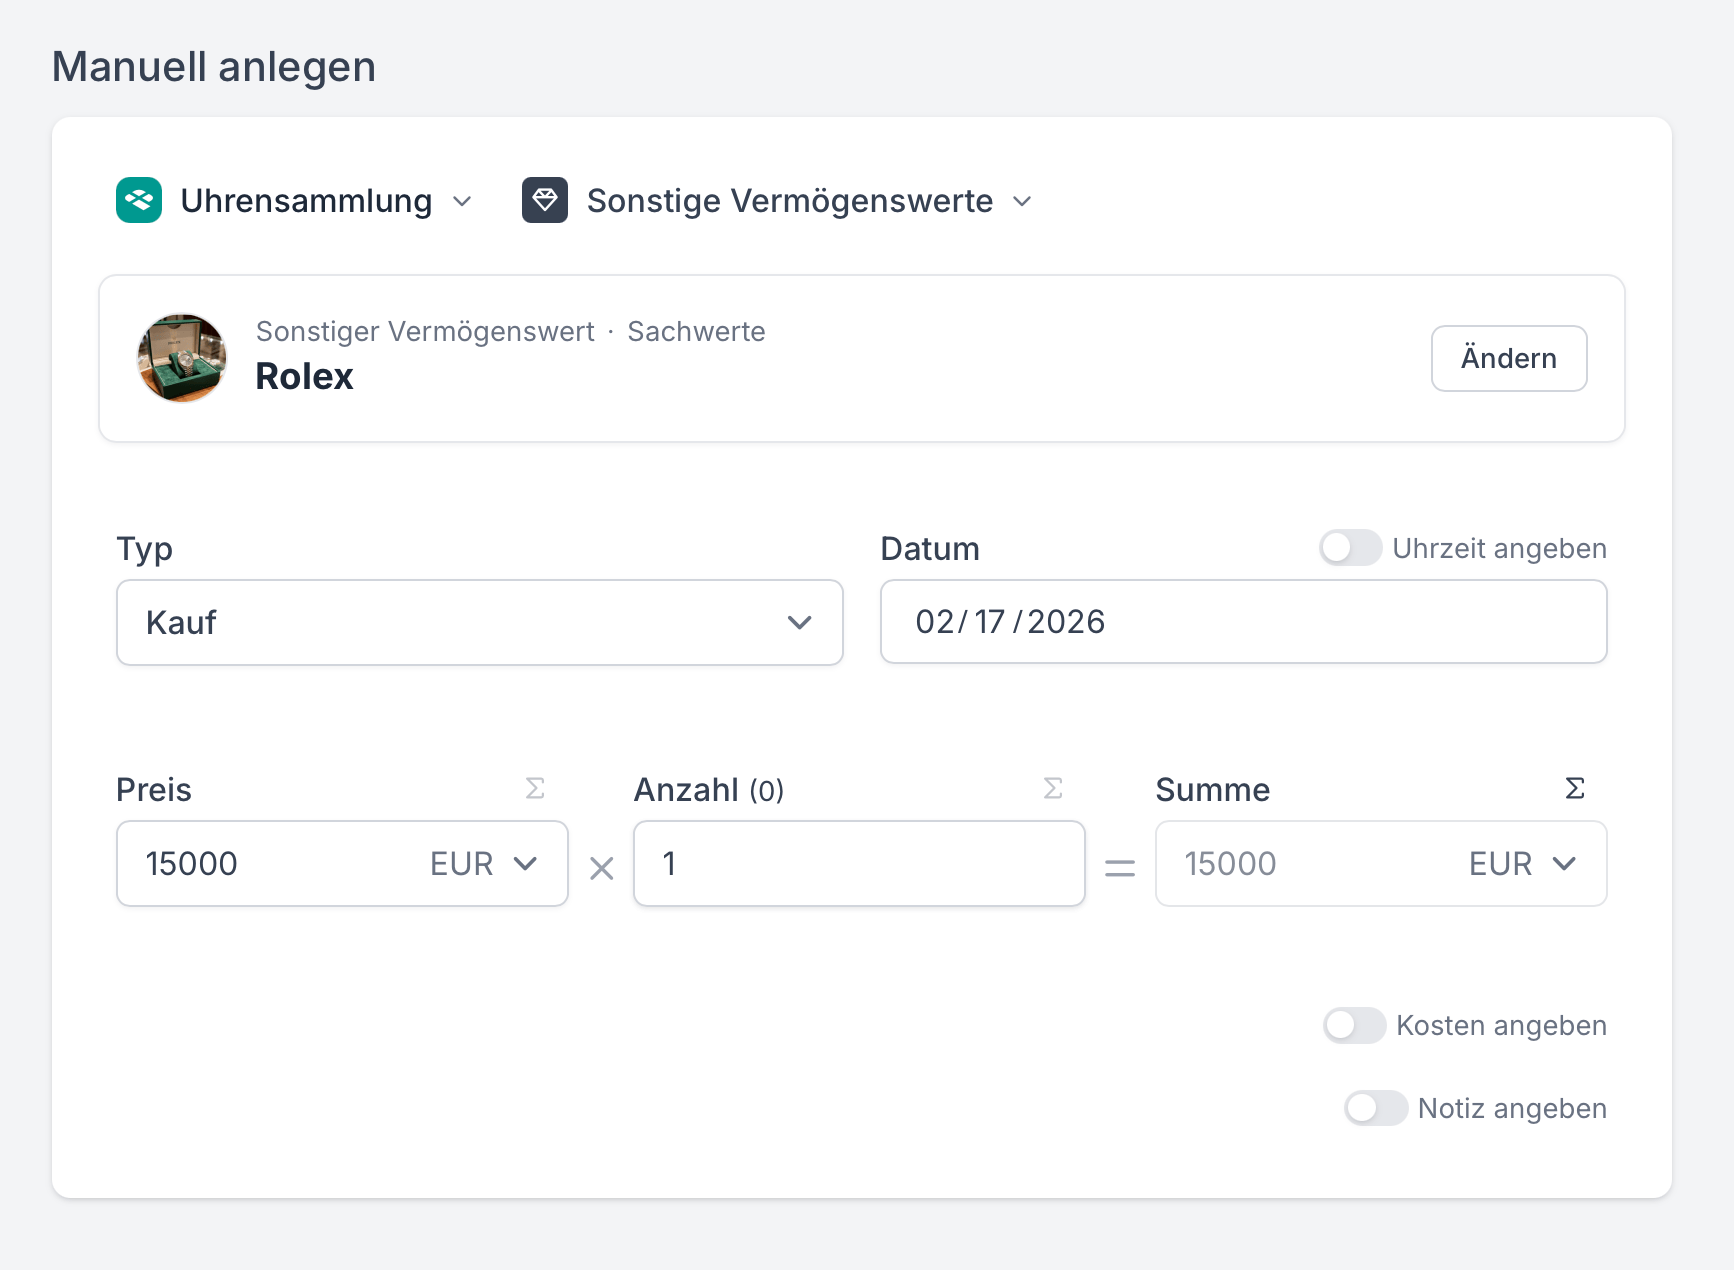Toggle Notiz angeben on
Screen dimensions: 1734x1270
point(1376,1108)
